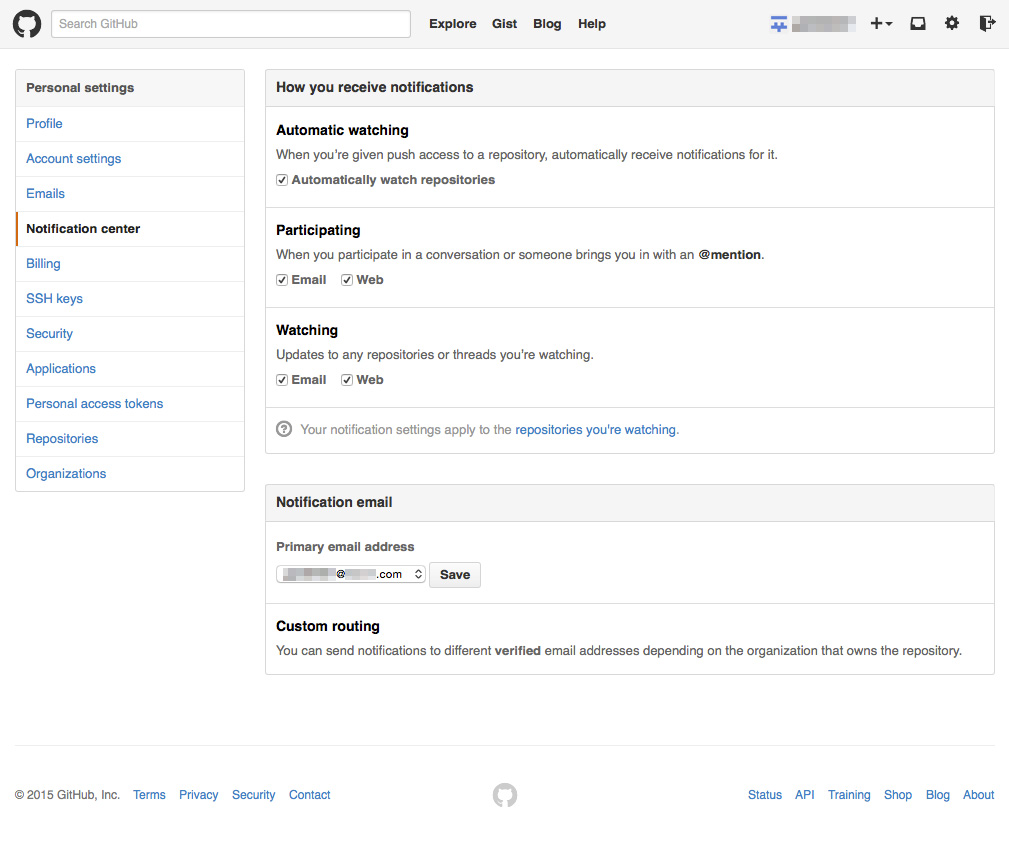Save the primary email address
Image resolution: width=1009 pixels, height=844 pixels.
[x=454, y=574]
